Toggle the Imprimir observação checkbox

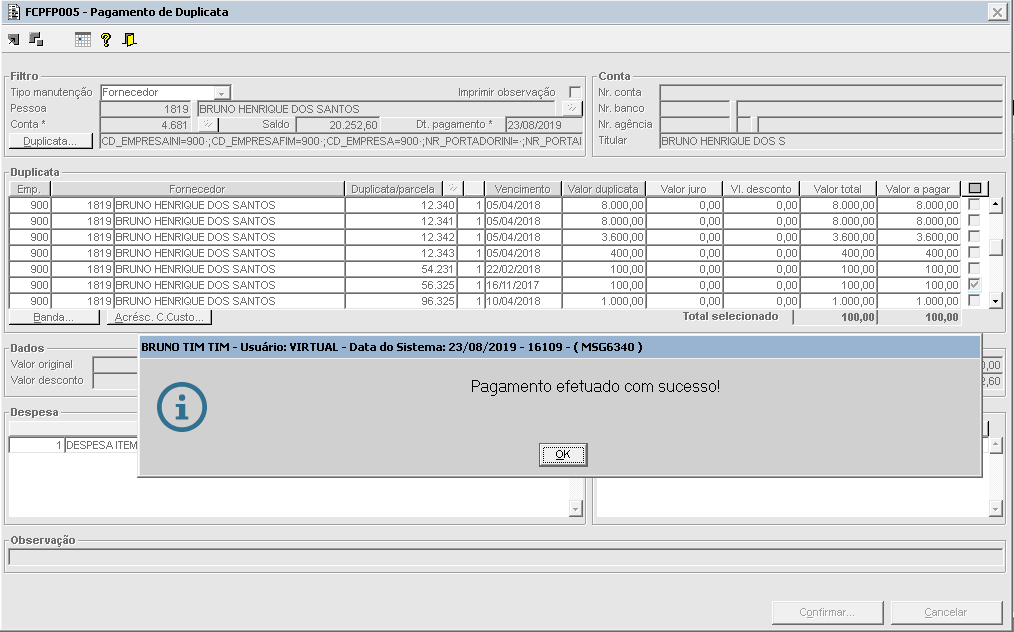click(x=574, y=93)
